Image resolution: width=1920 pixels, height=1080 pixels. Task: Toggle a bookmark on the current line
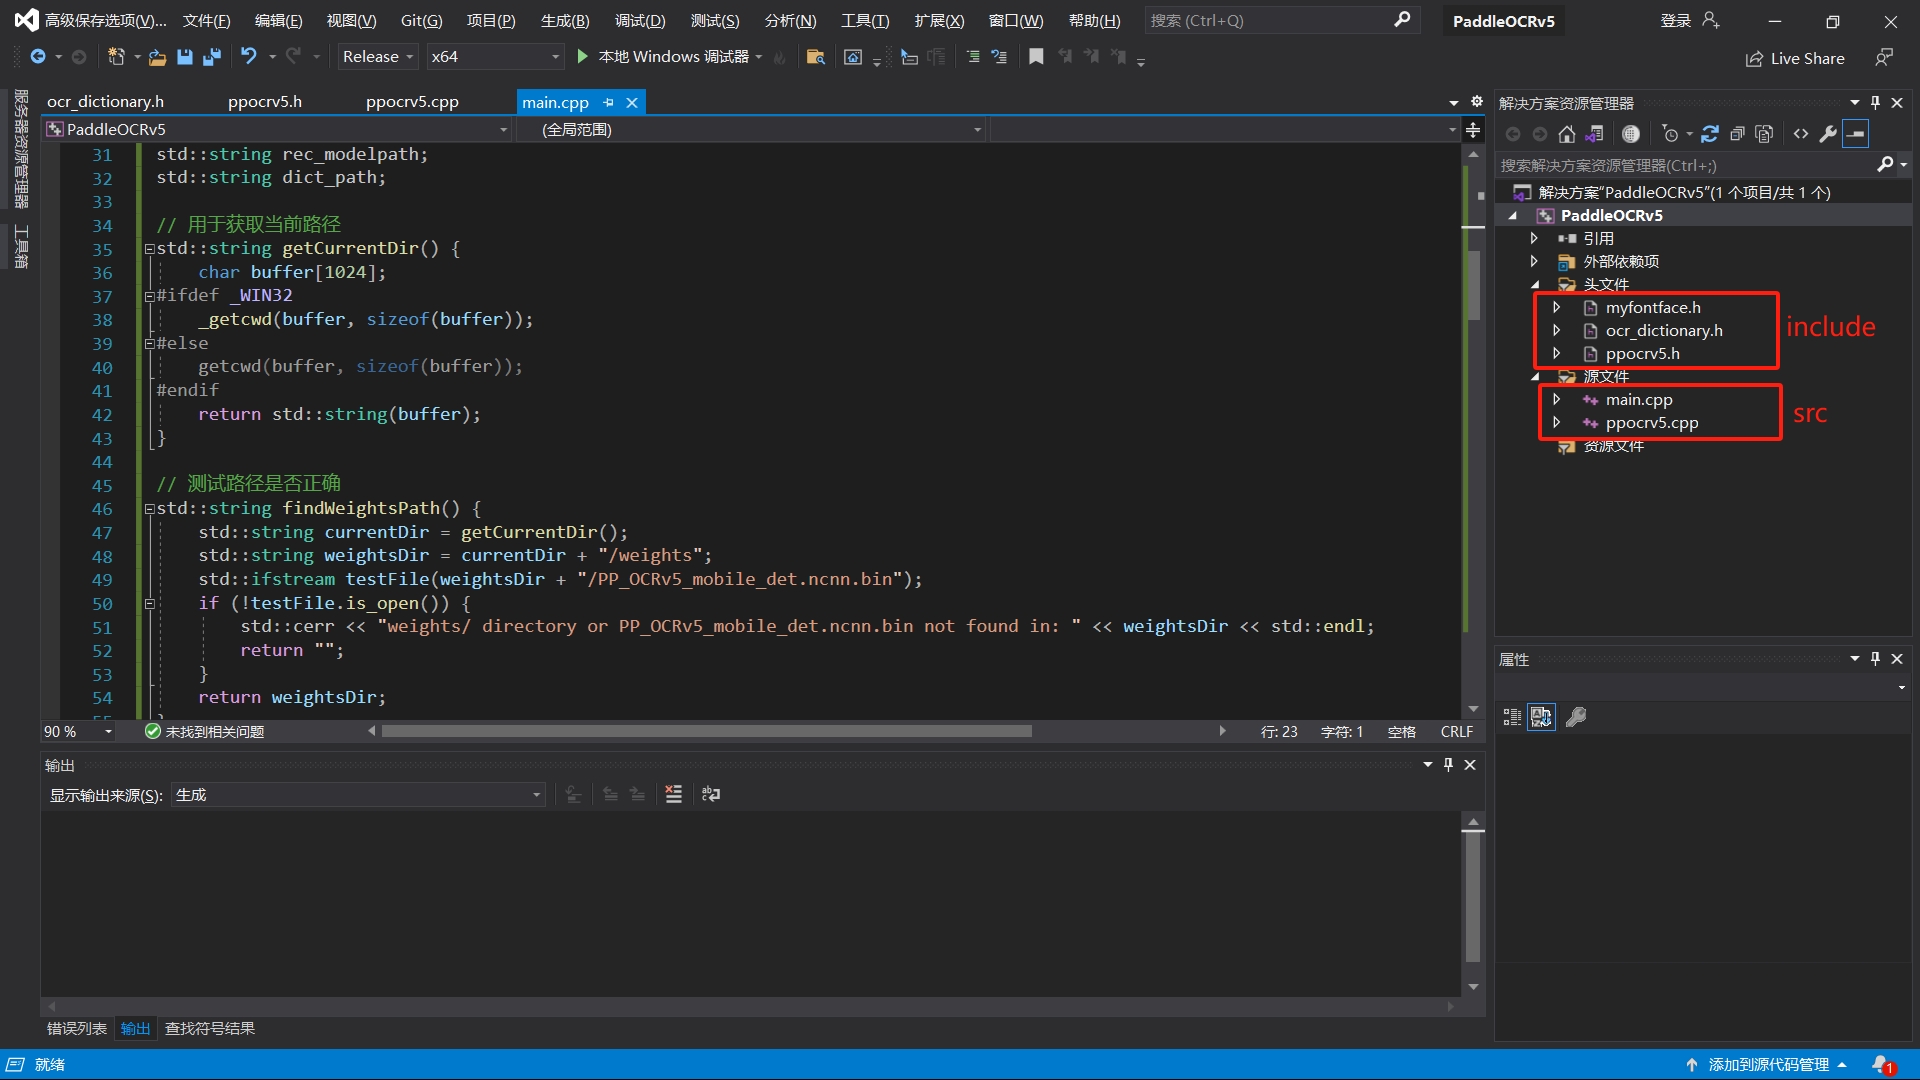(1036, 57)
